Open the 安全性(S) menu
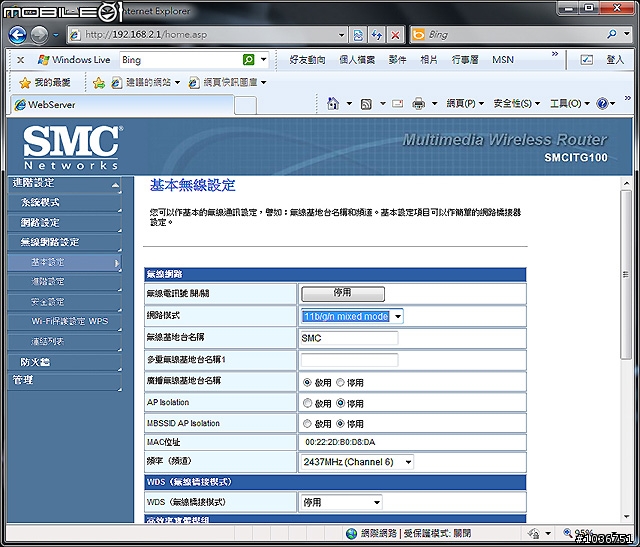 pyautogui.click(x=516, y=104)
